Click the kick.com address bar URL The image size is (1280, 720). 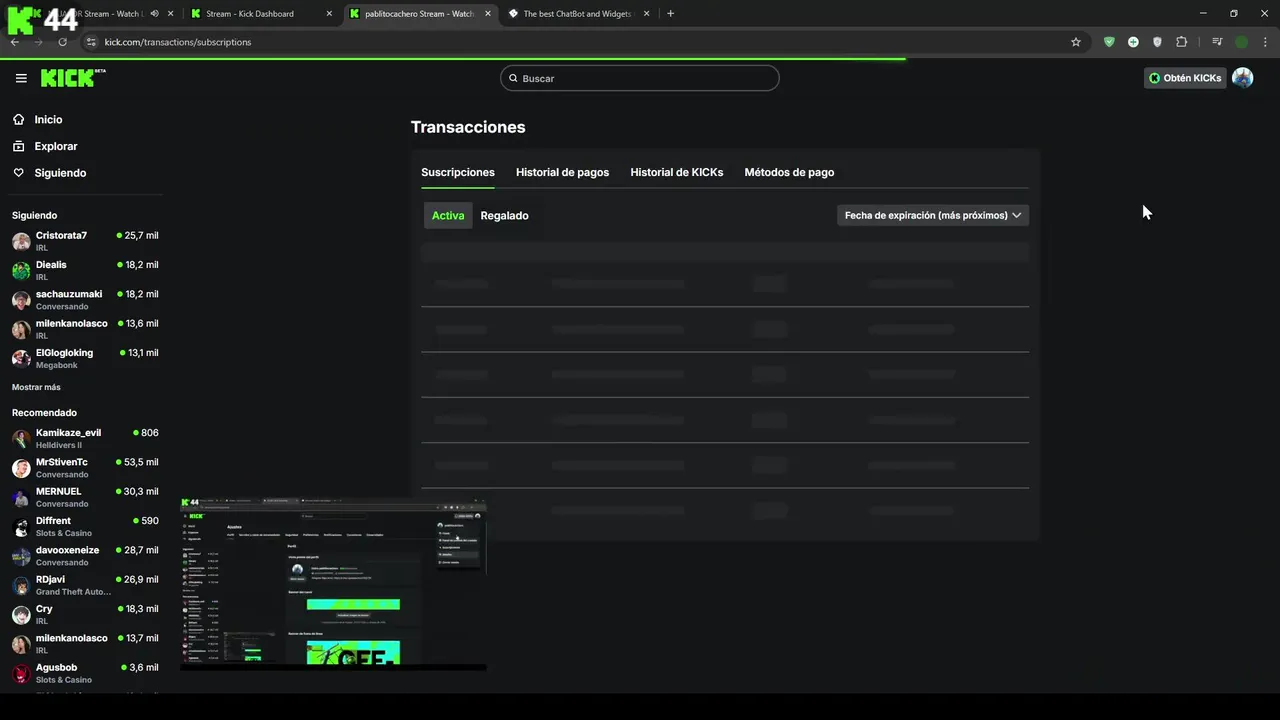click(178, 42)
